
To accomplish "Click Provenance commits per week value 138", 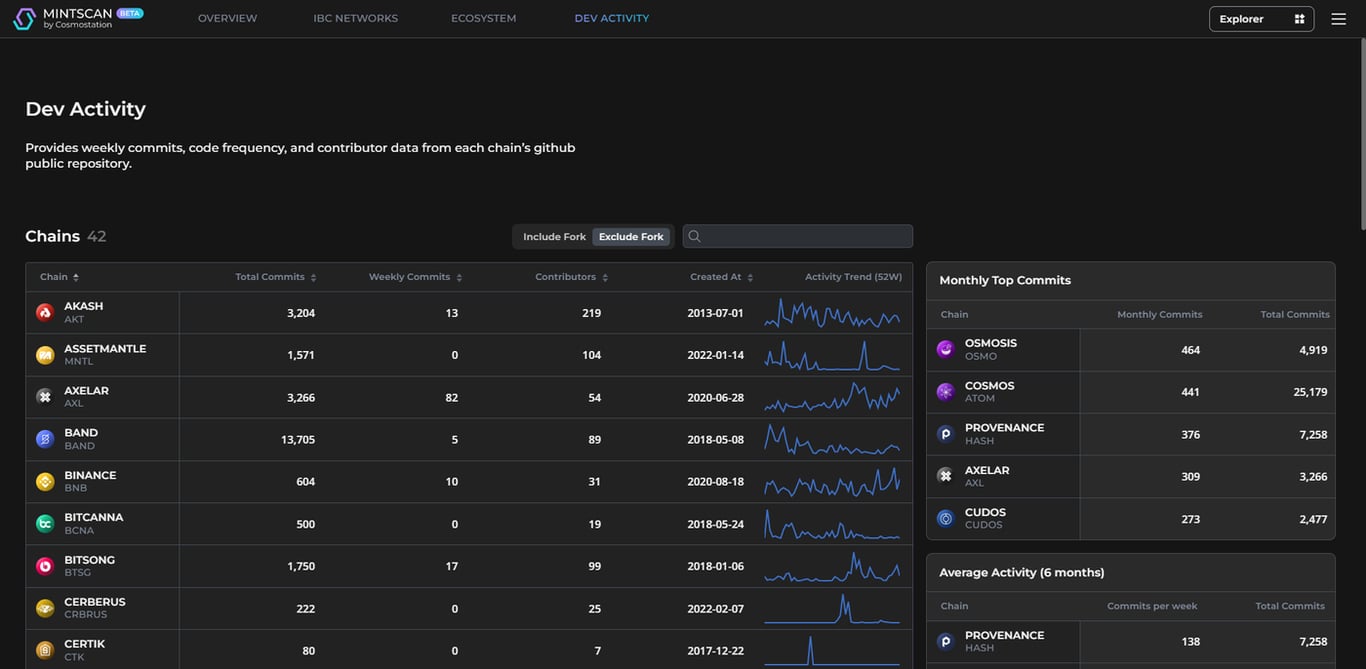I will pyautogui.click(x=1191, y=642).
